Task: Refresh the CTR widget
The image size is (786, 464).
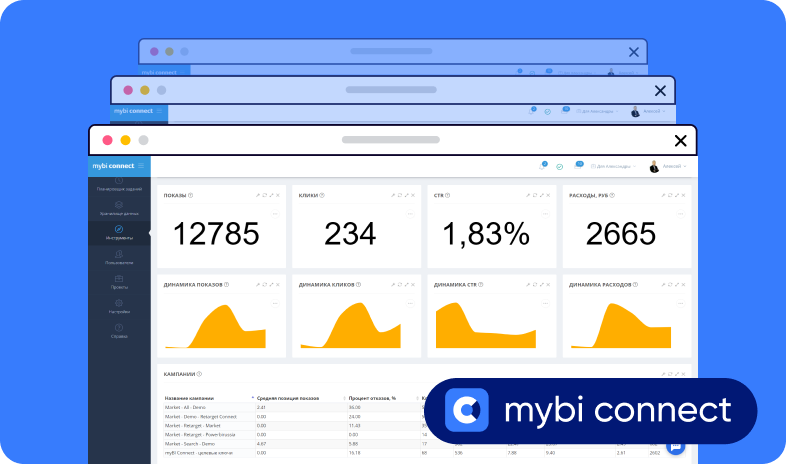Action: (535, 195)
